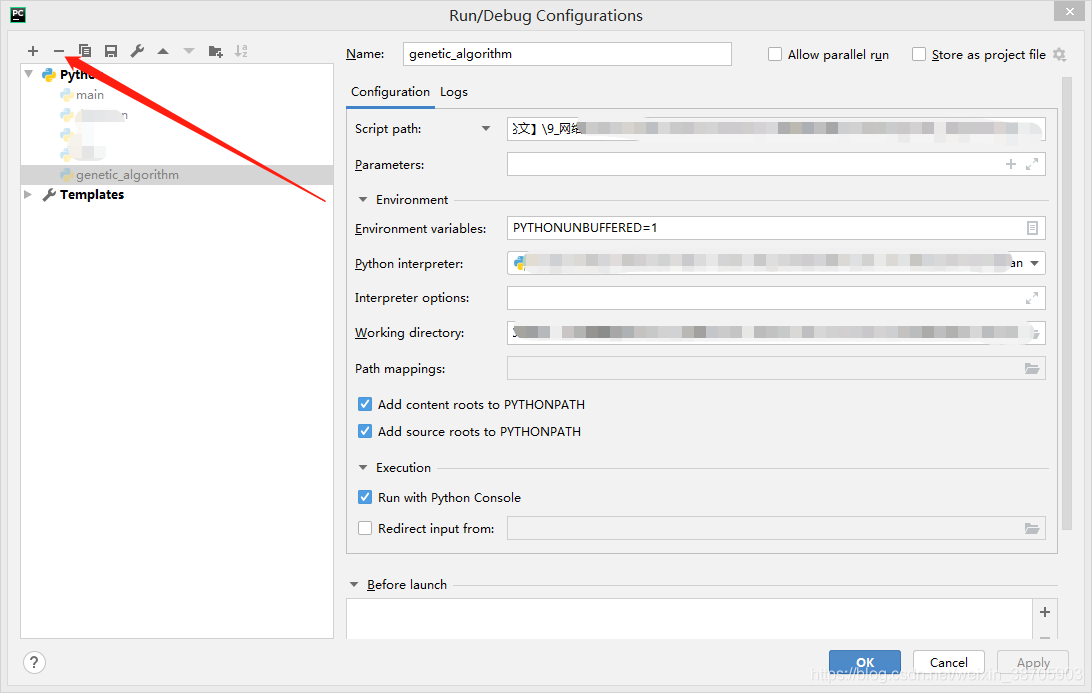Insert macro in the Parameters field

tap(1011, 164)
